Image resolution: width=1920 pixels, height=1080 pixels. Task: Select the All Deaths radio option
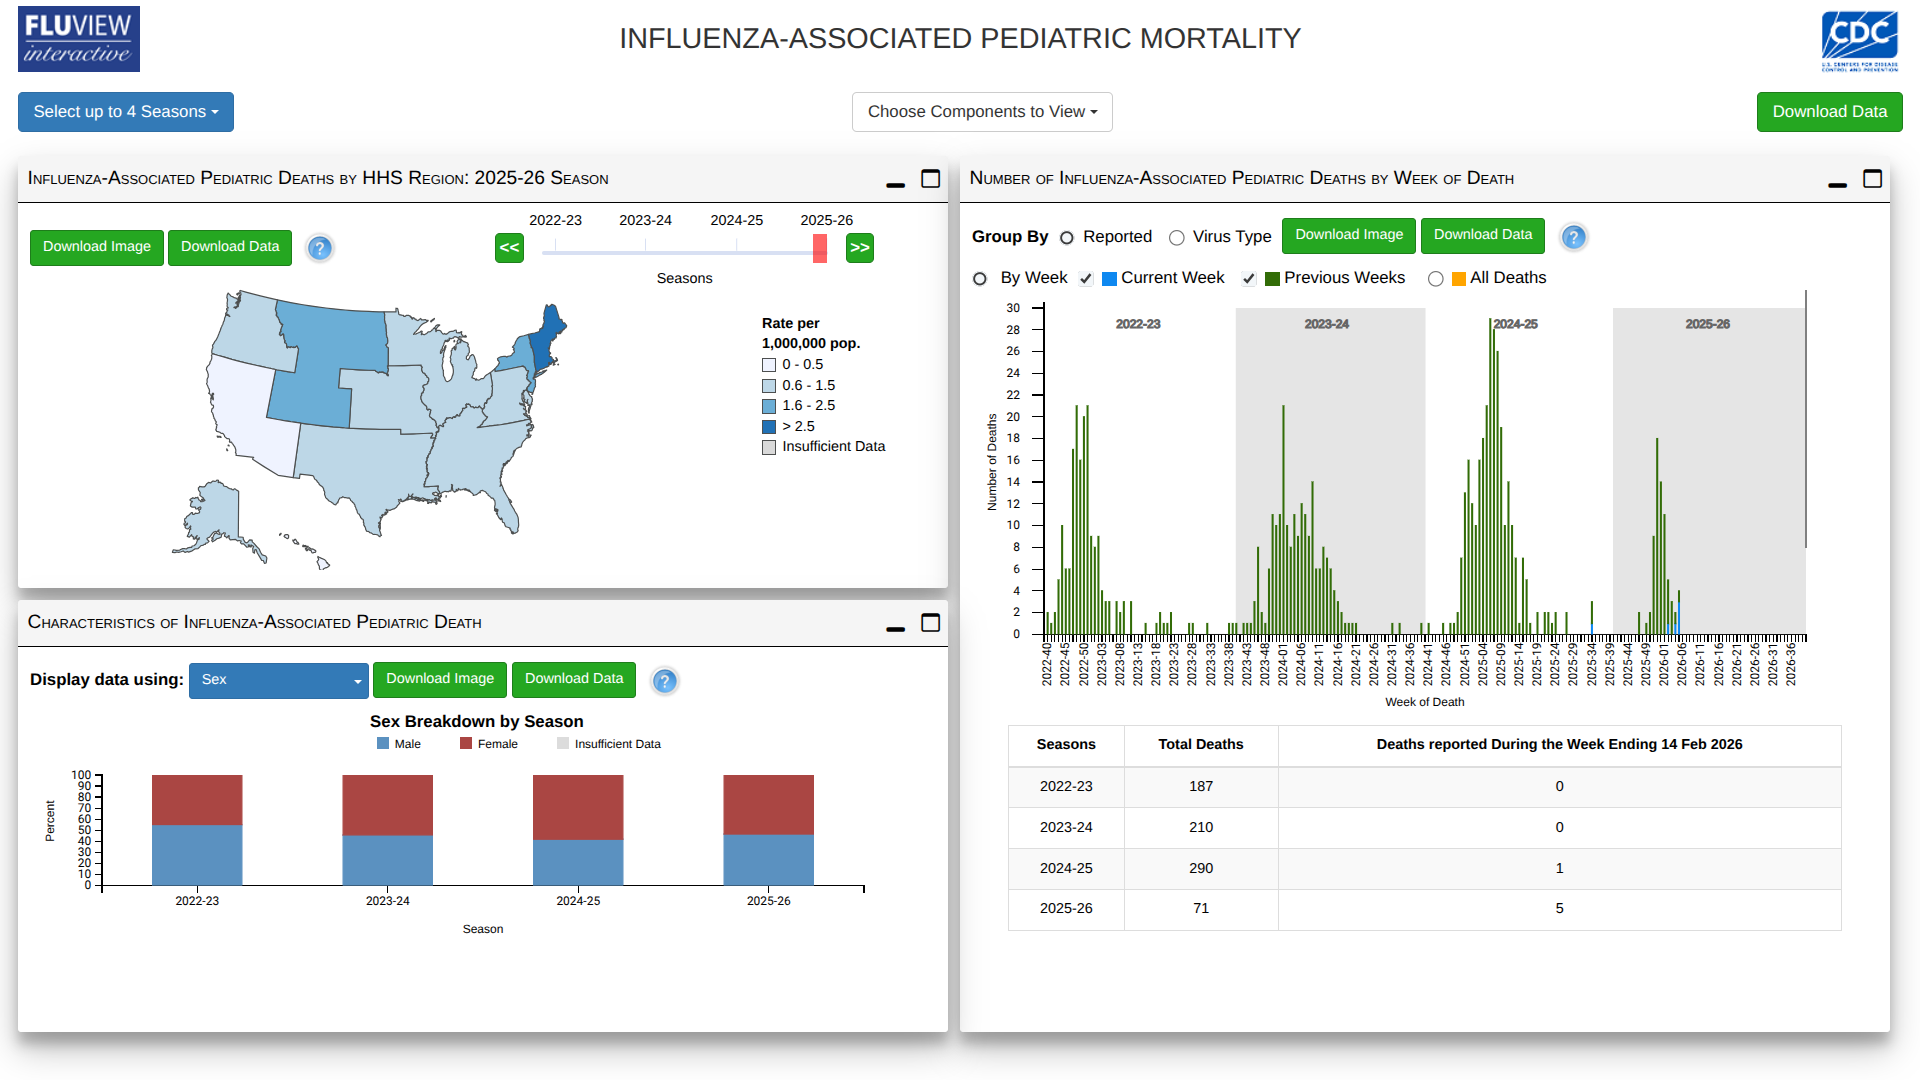point(1436,279)
